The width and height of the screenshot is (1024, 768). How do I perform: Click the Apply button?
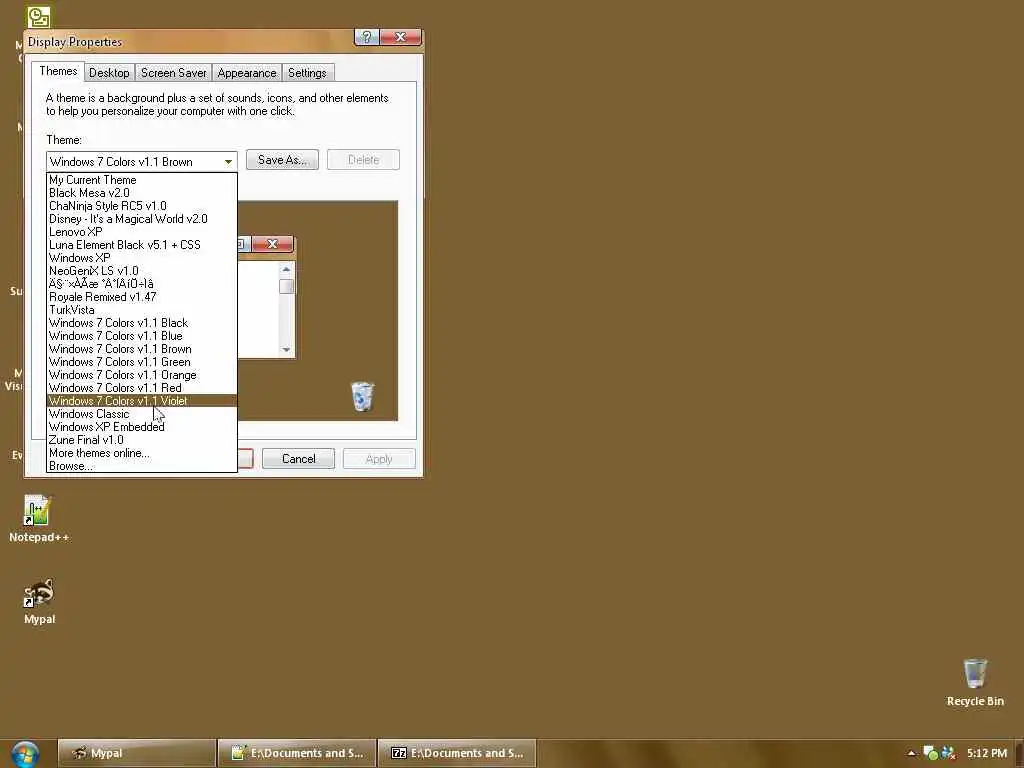coord(379,458)
